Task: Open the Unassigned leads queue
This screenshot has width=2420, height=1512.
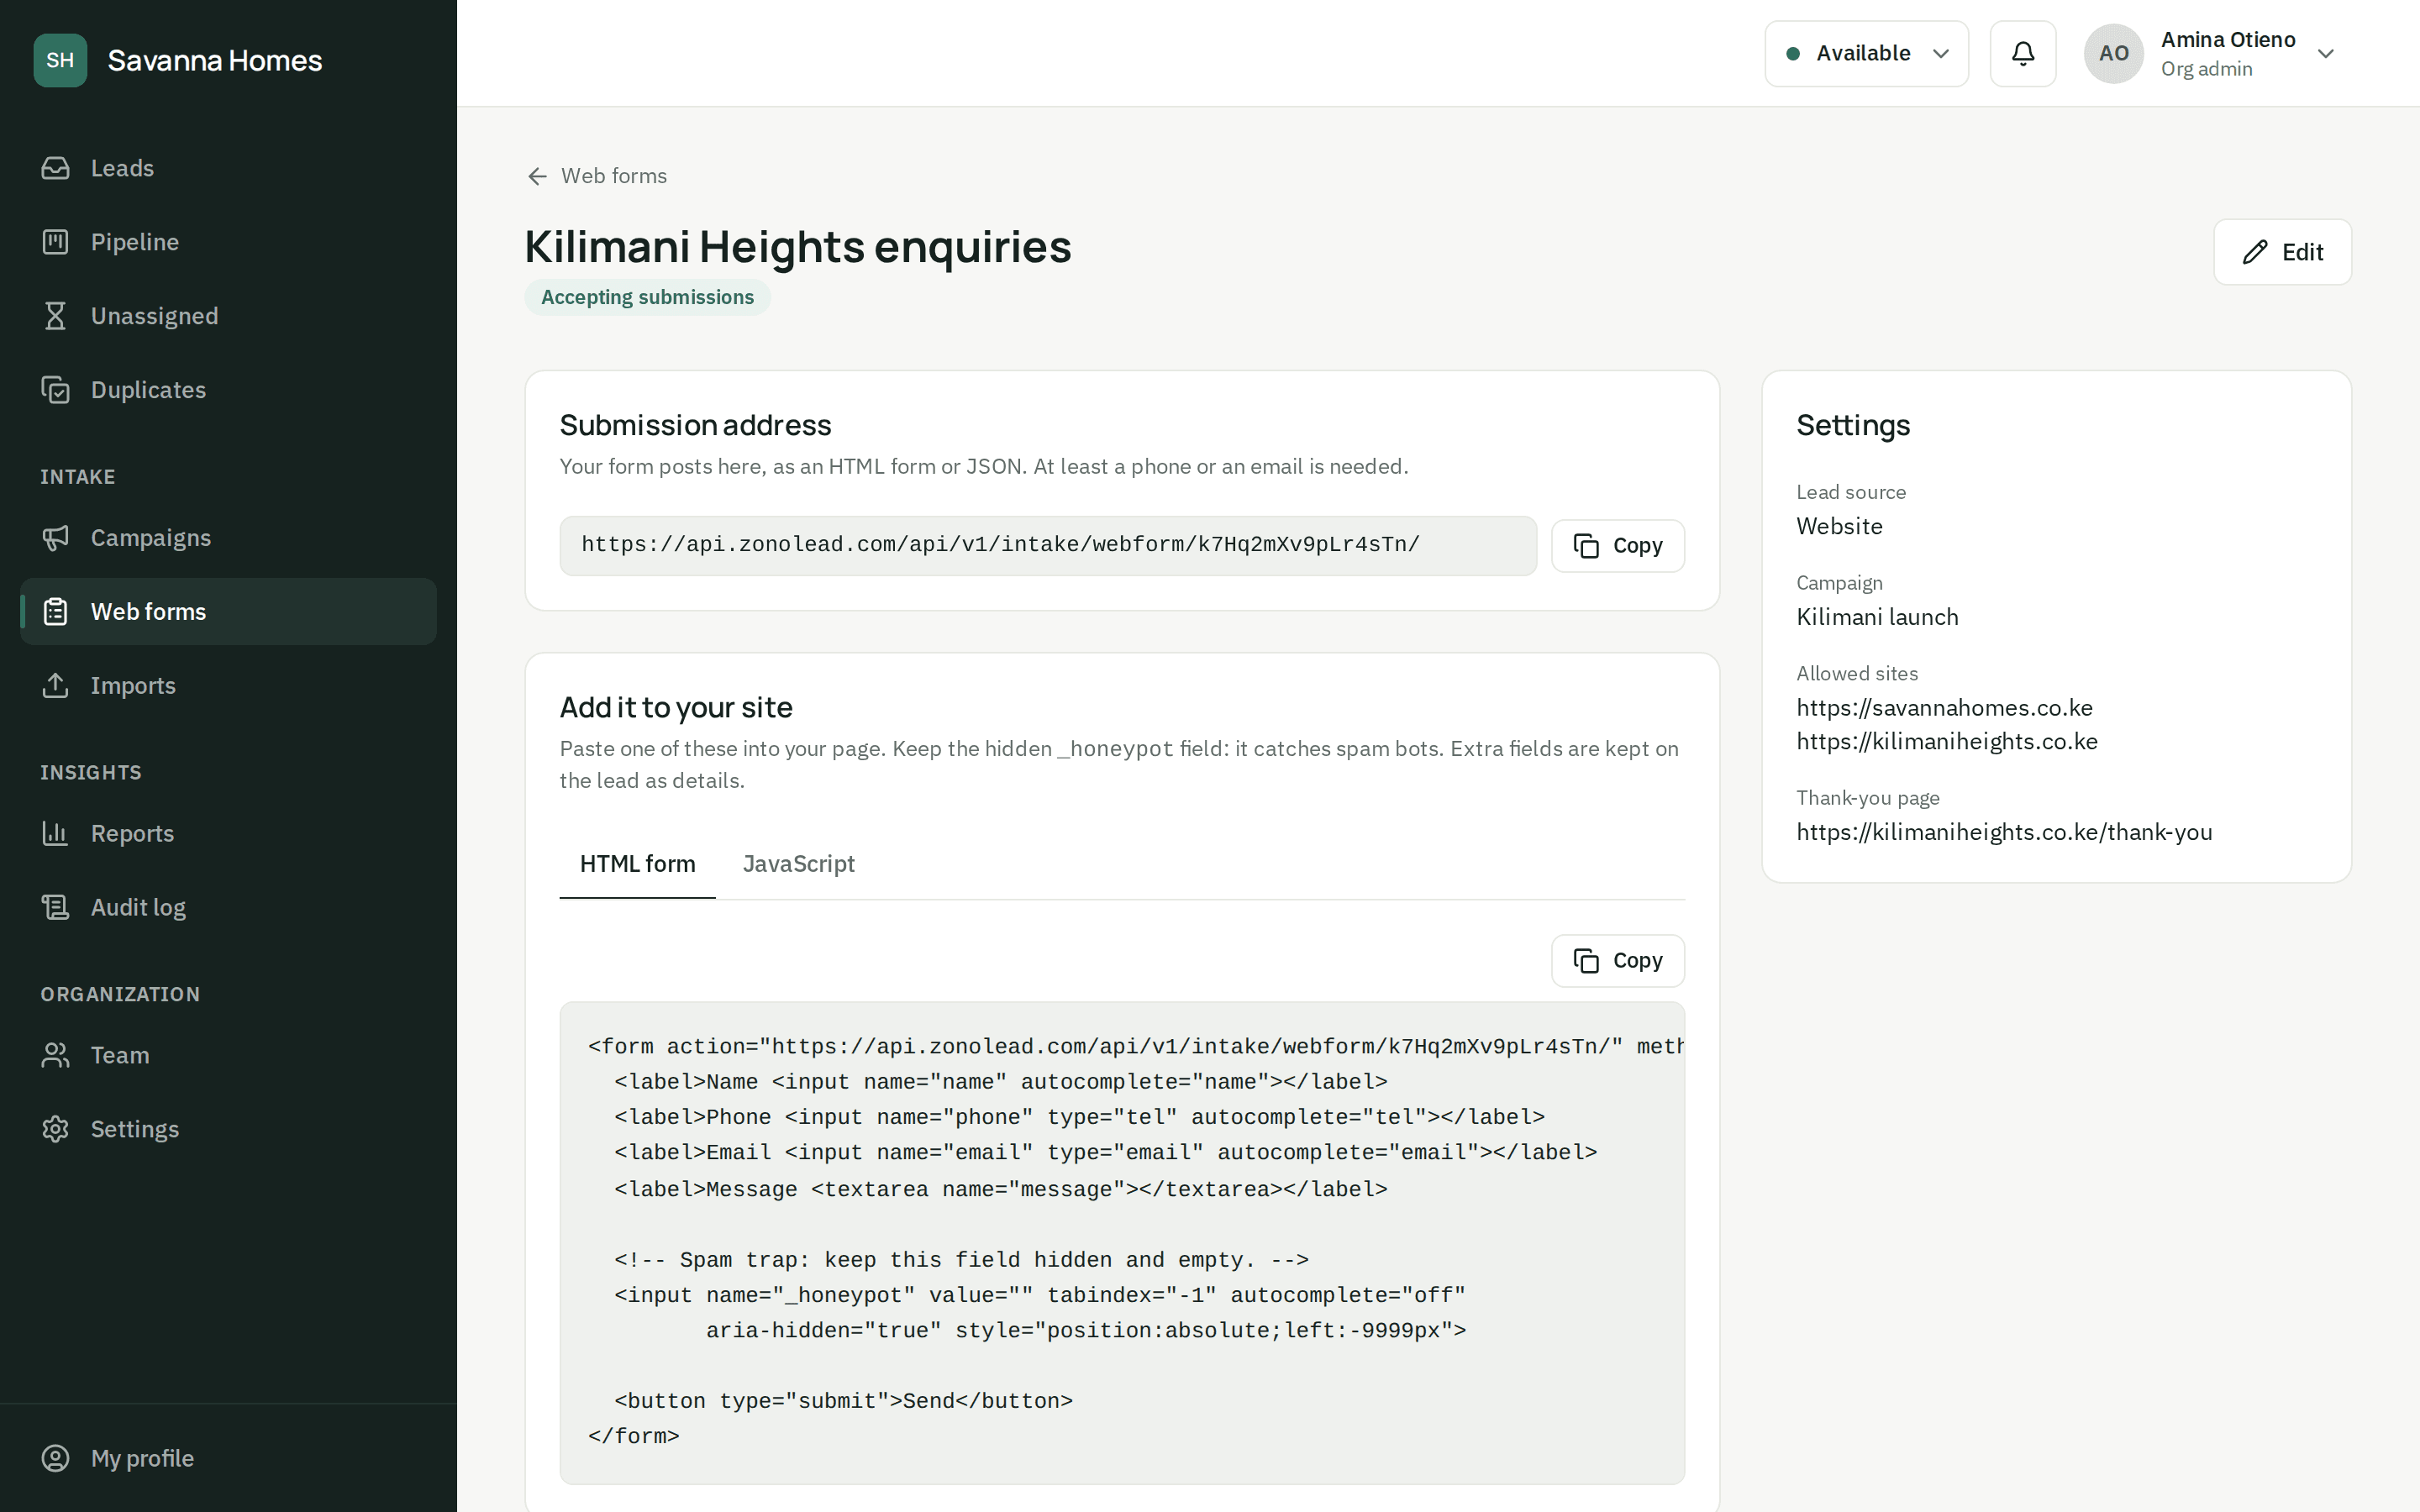Action: [228, 316]
